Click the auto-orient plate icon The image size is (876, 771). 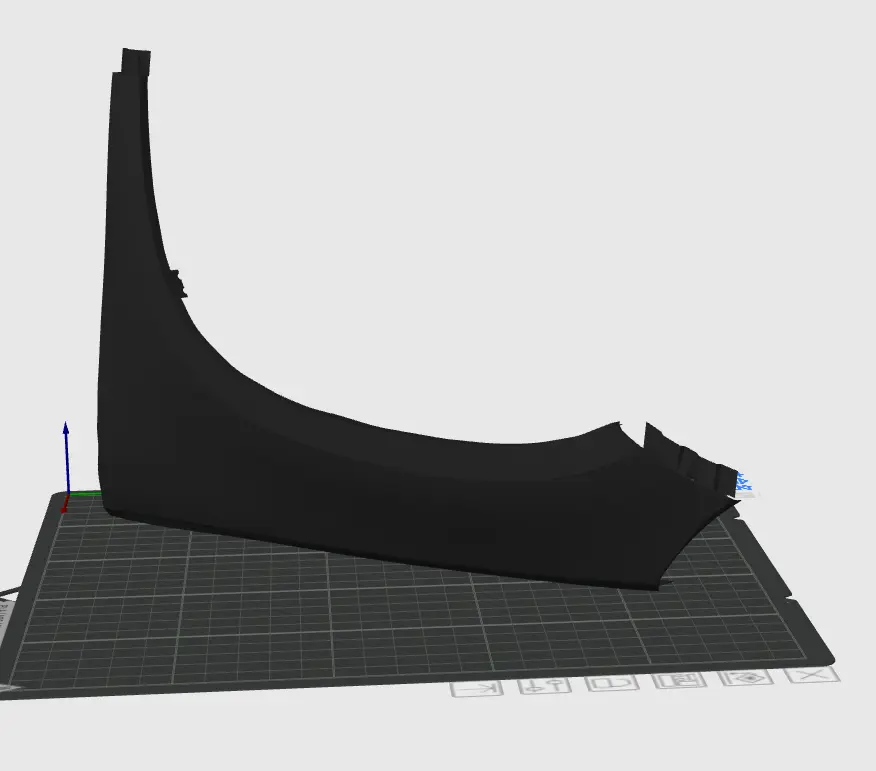[x=746, y=678]
